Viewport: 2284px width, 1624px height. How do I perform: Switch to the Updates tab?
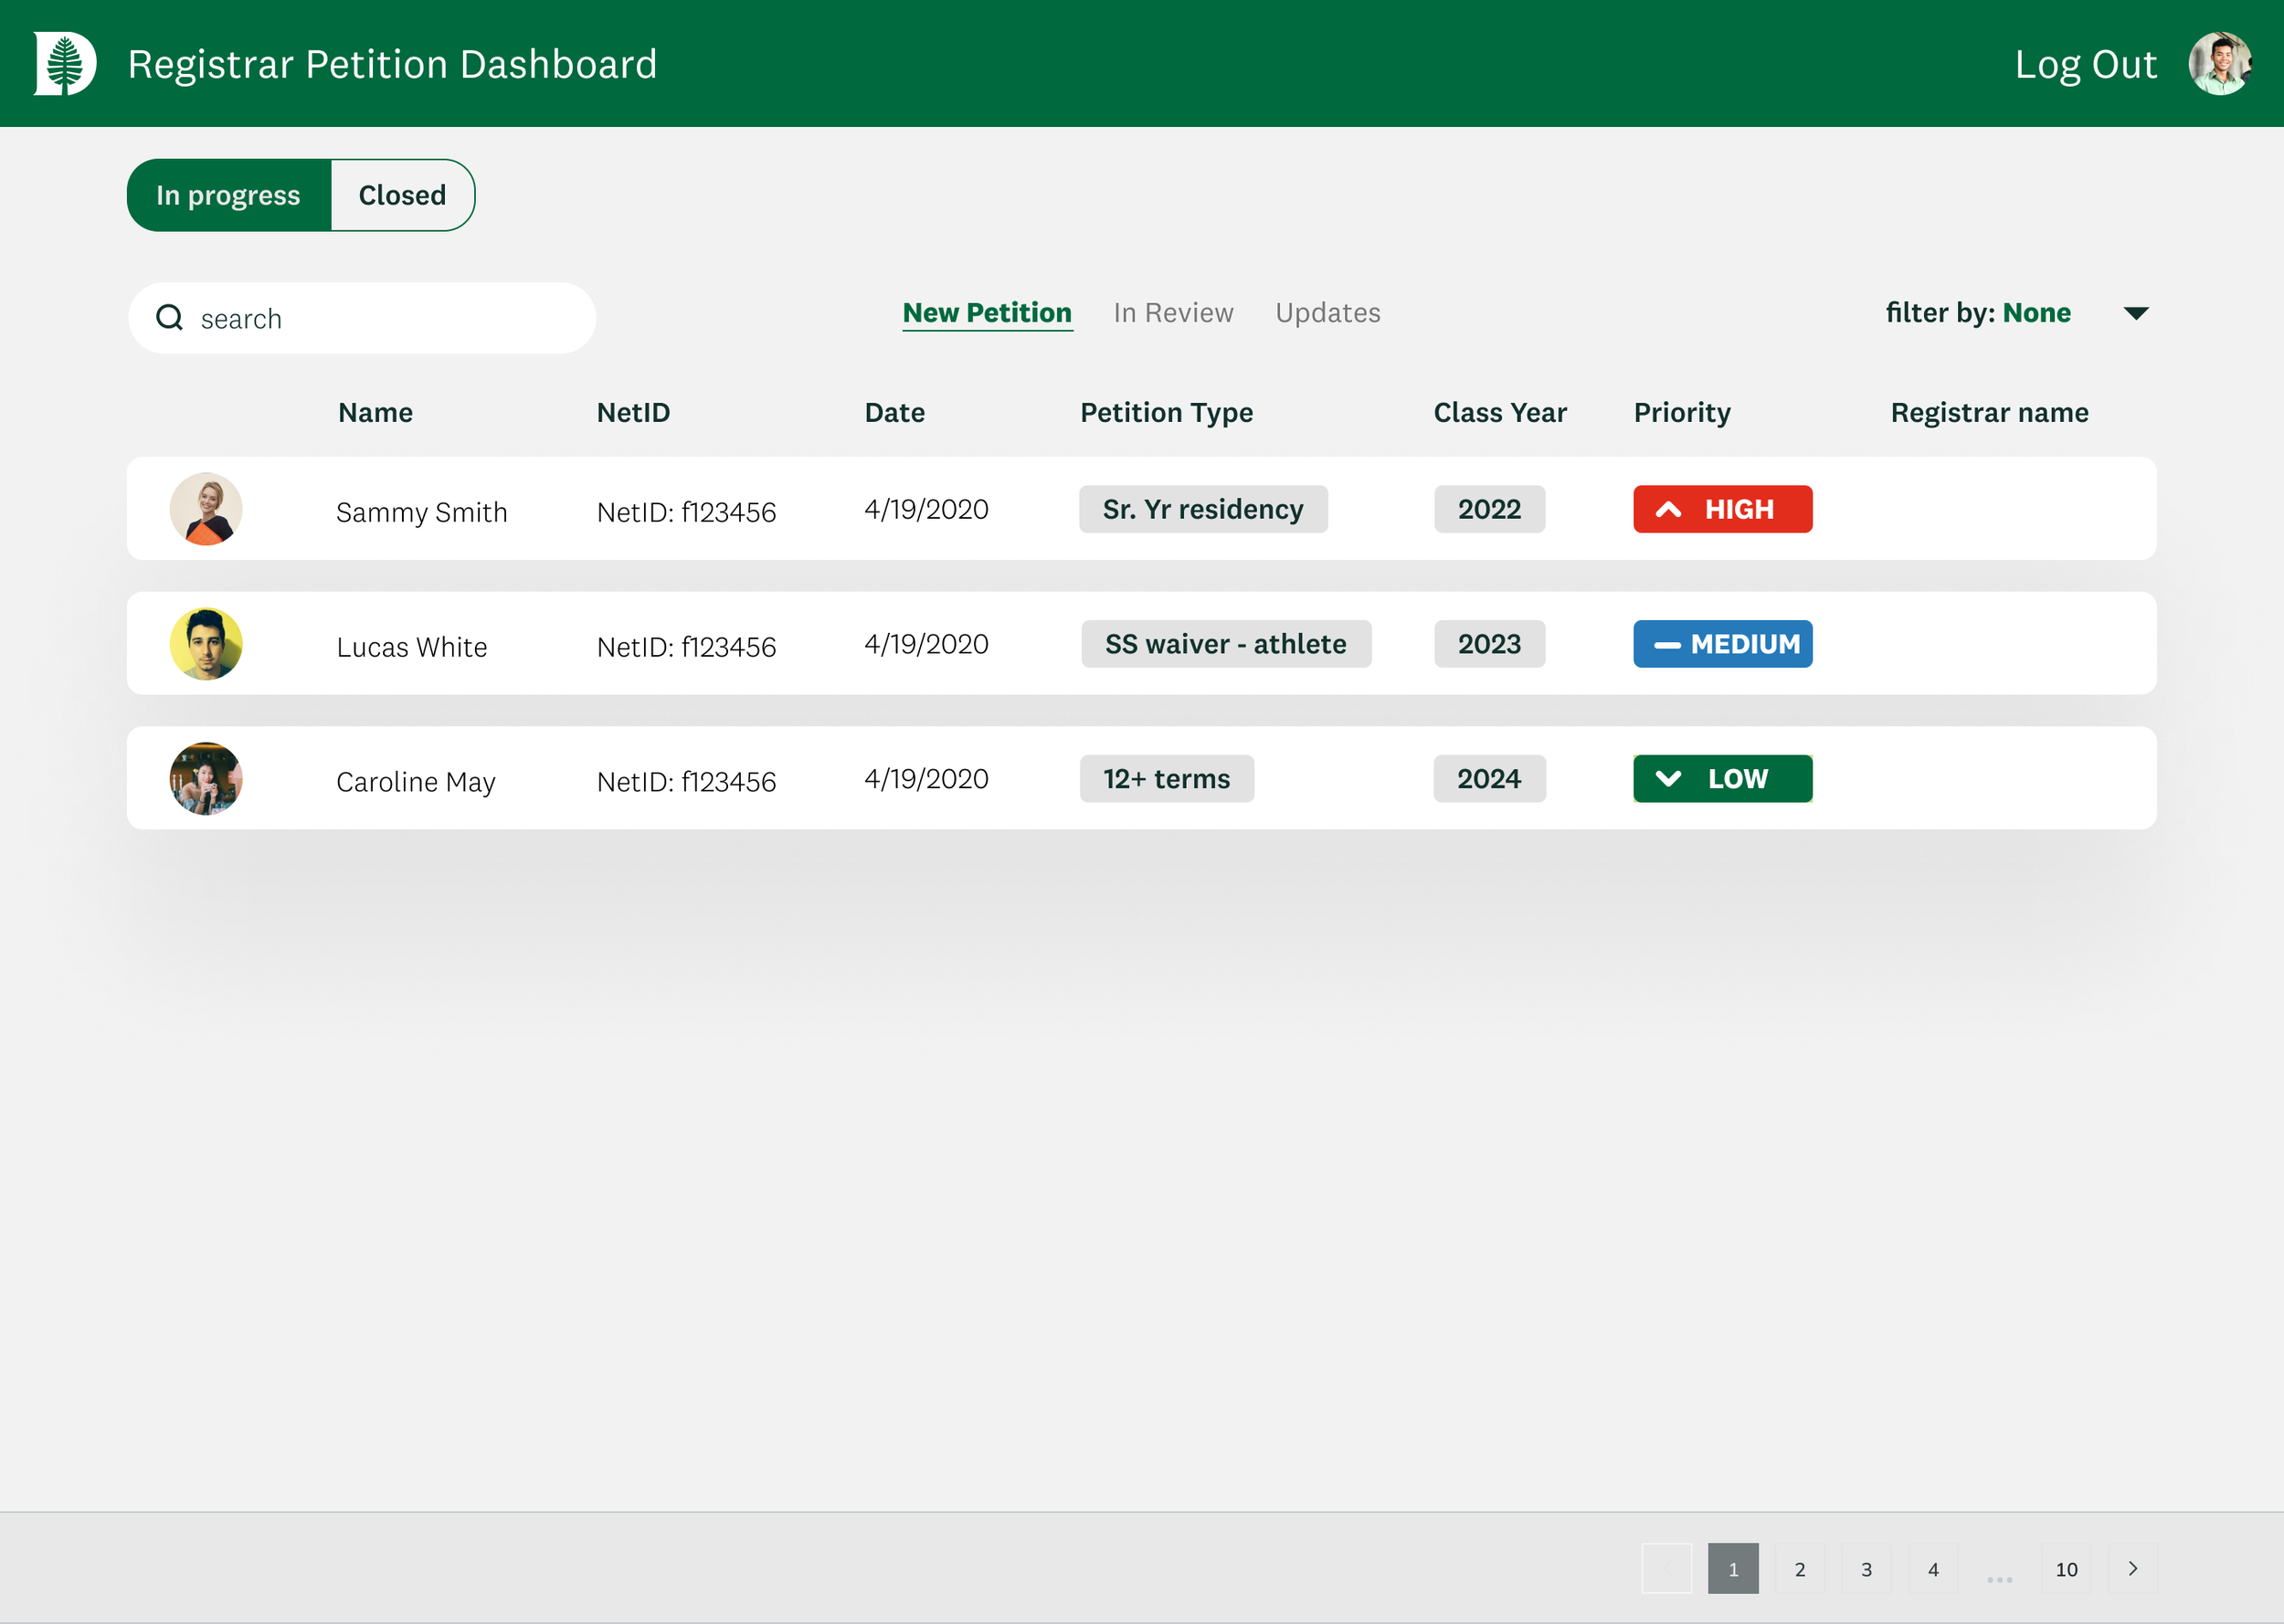(x=1327, y=313)
